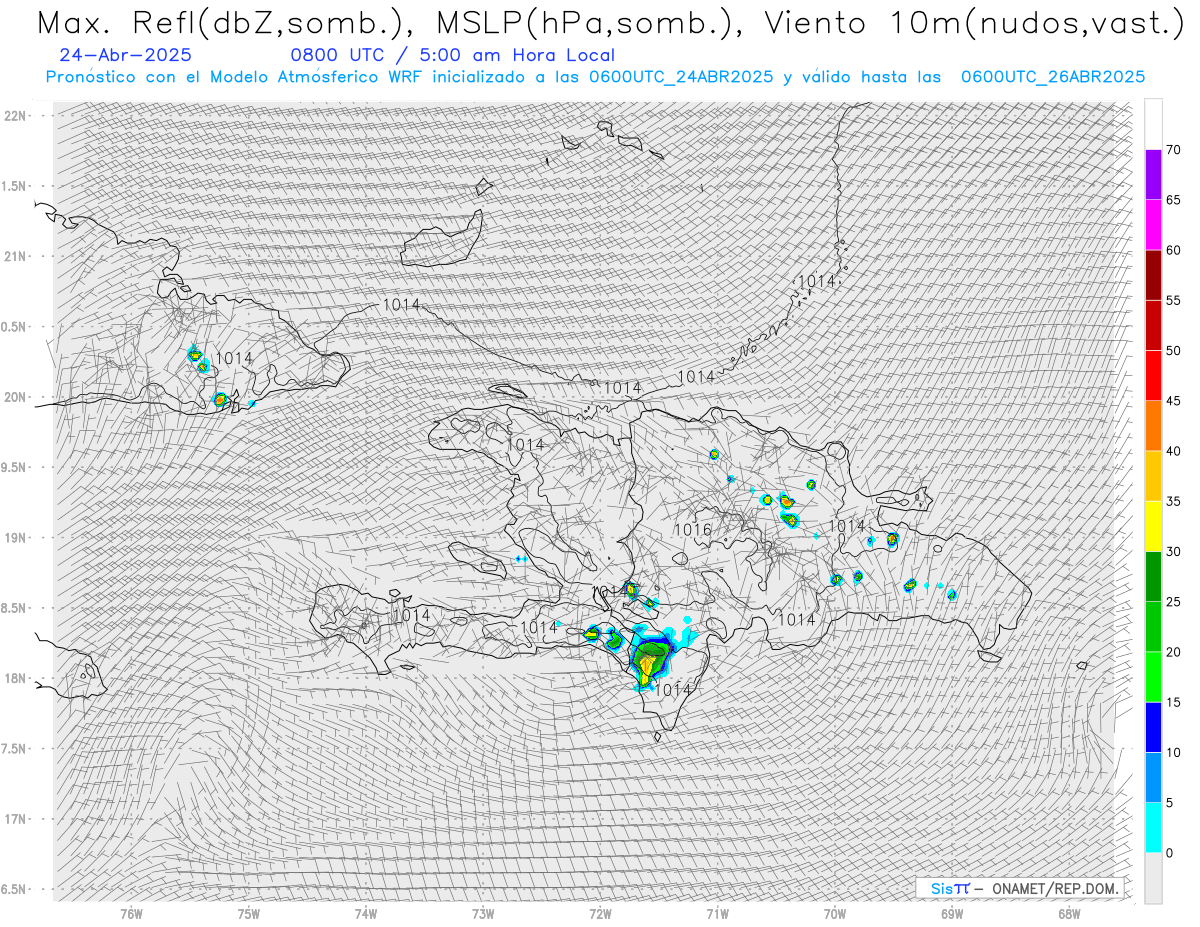Select the '19N' latitude label
The height and width of the screenshot is (927, 1200).
(x=15, y=538)
